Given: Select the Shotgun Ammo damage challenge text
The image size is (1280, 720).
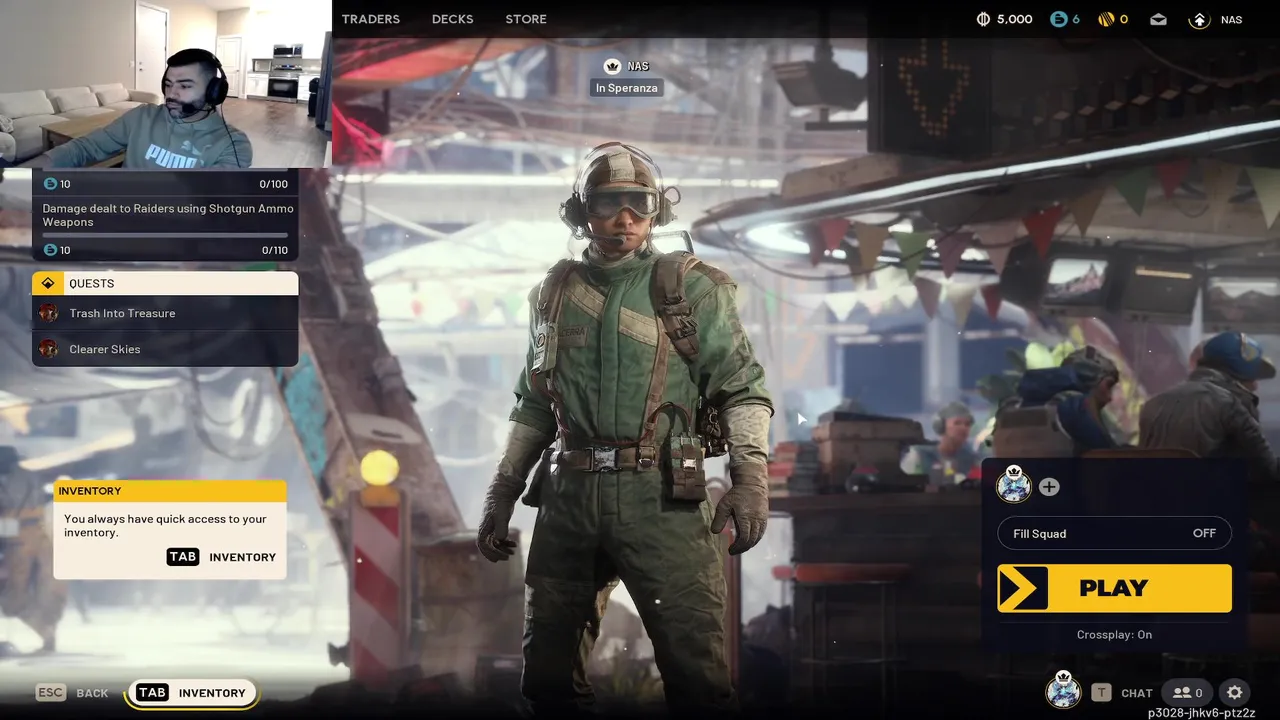Looking at the screenshot, I should [168, 215].
